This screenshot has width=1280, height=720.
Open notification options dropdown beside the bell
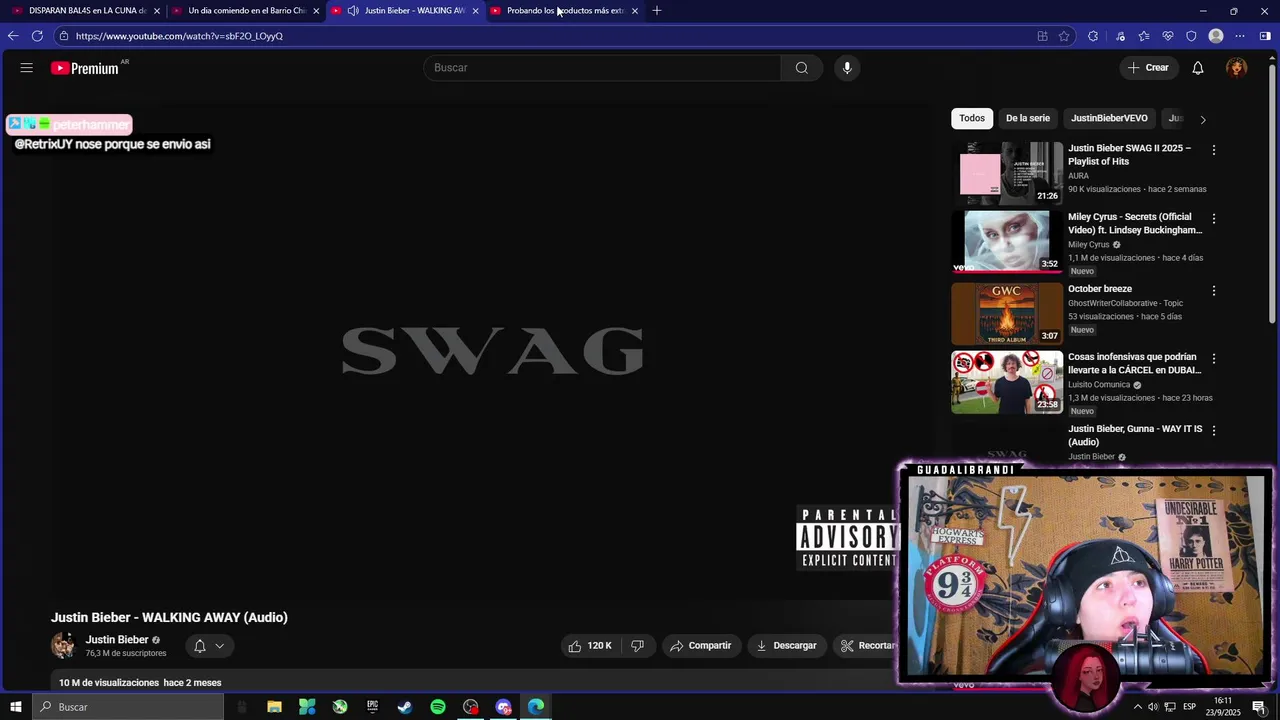[219, 646]
